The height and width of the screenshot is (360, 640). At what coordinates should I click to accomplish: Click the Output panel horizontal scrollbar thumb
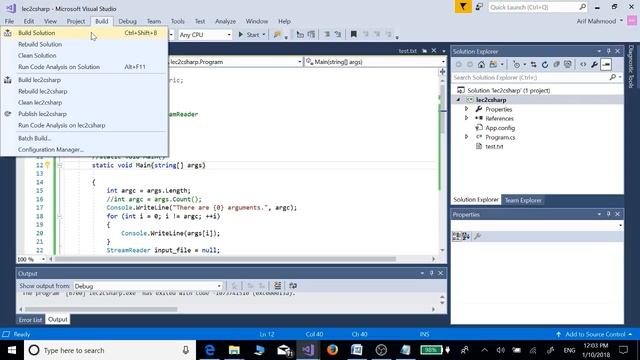101,309
